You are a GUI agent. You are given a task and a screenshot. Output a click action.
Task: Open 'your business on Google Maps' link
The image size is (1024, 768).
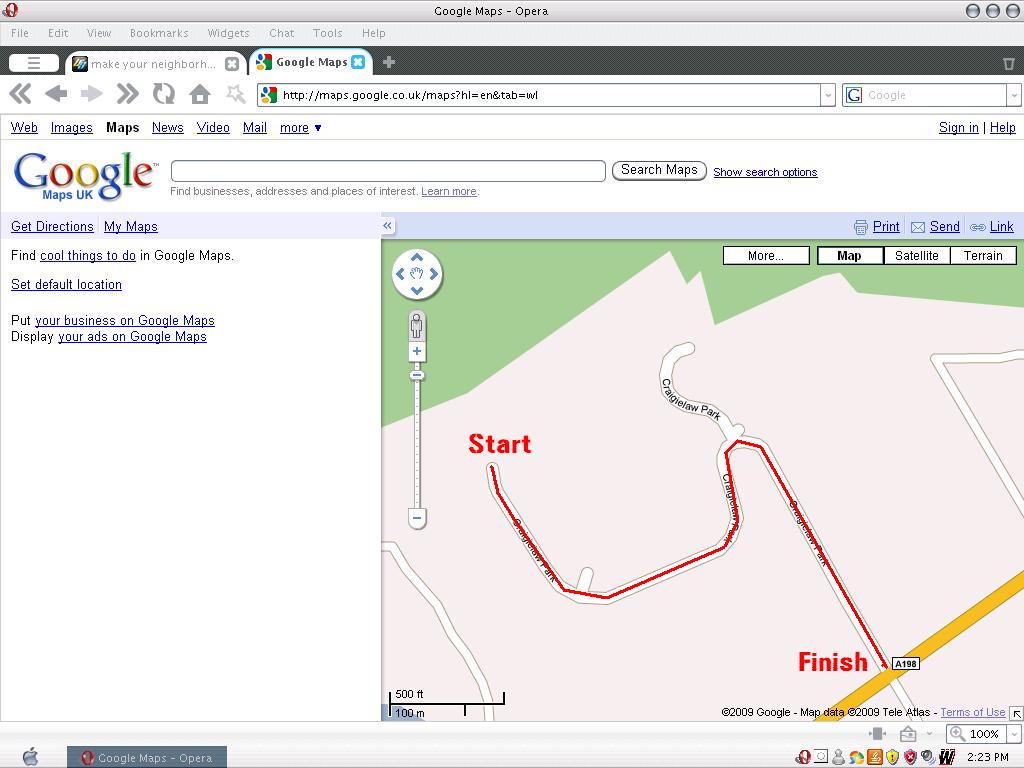pyautogui.click(x=125, y=320)
